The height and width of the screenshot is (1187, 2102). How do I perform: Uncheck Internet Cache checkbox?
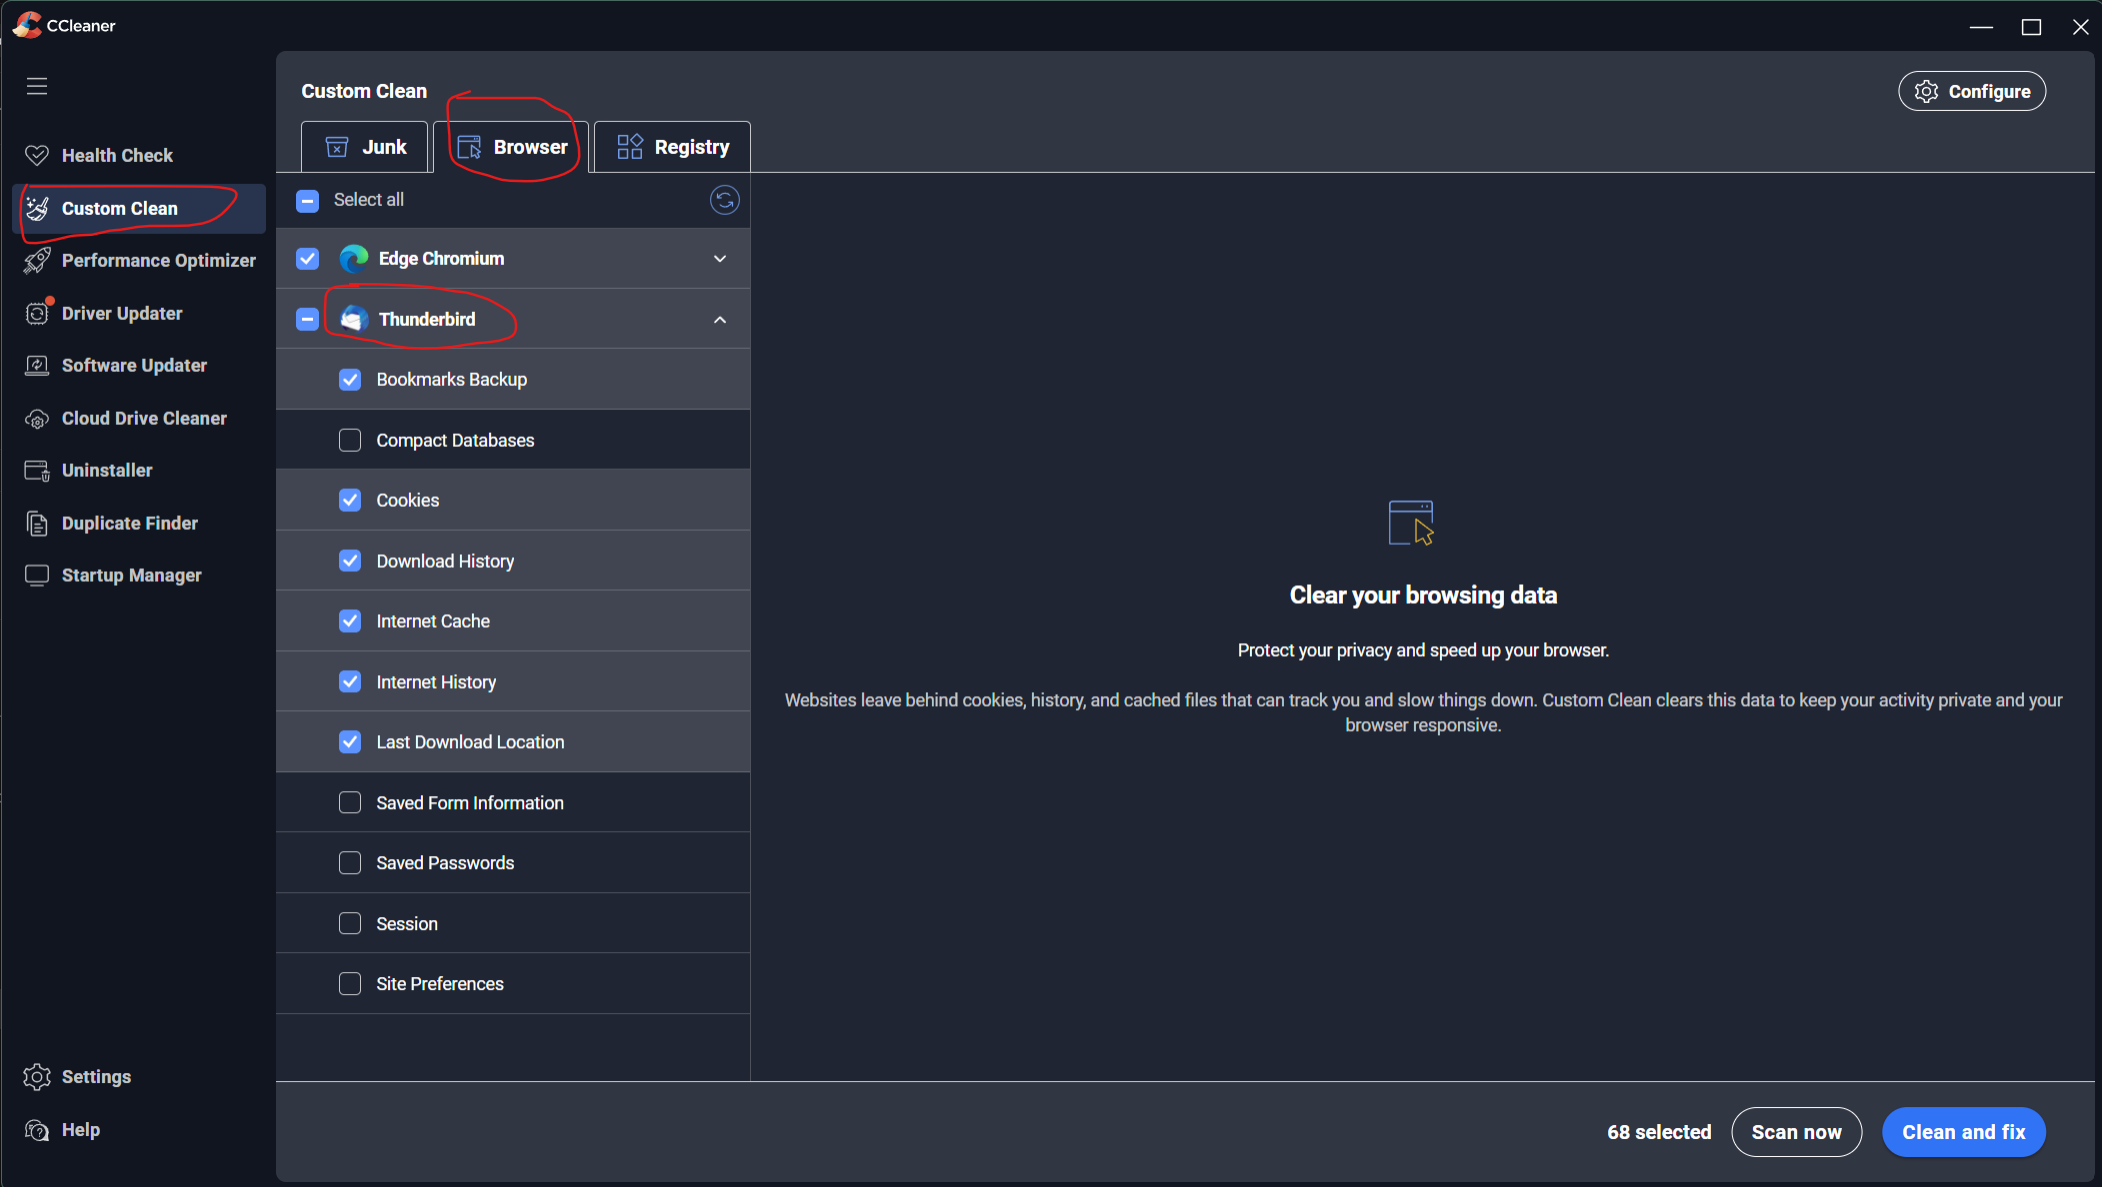(350, 621)
